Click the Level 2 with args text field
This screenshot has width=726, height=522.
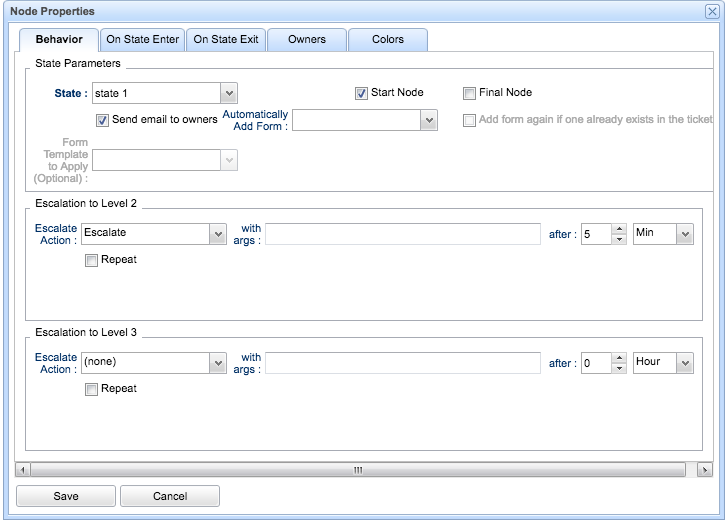click(x=402, y=234)
